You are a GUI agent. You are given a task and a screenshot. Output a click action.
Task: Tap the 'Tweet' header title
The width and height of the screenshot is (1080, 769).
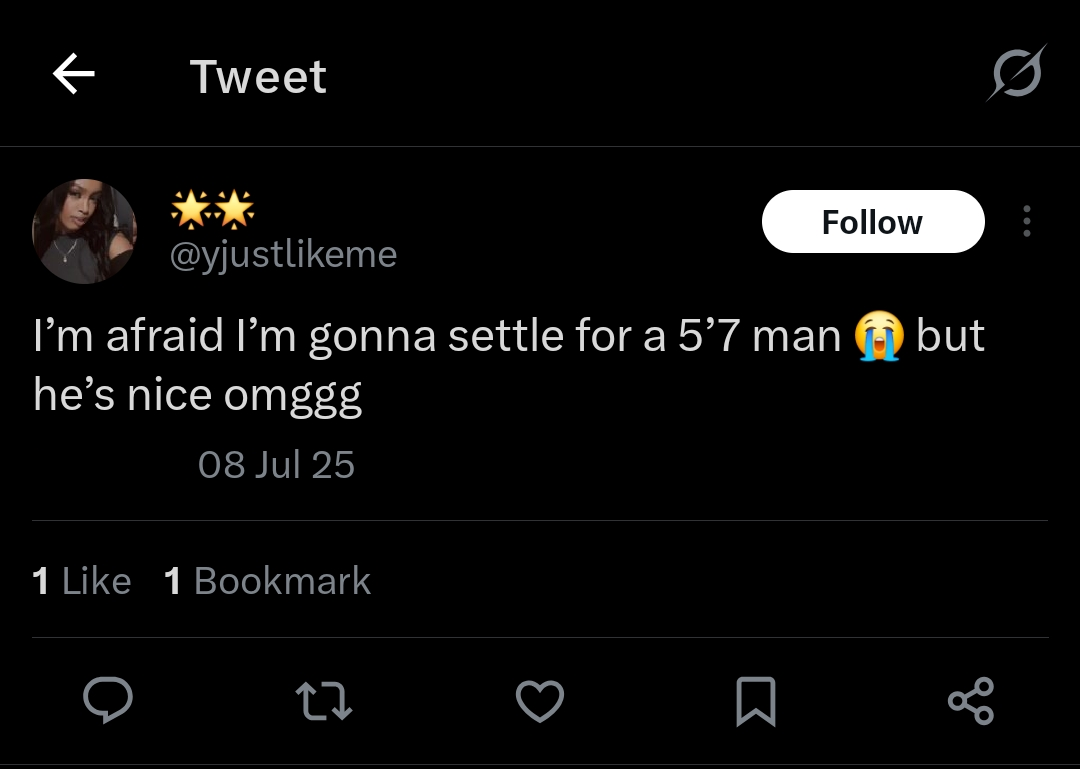258,76
